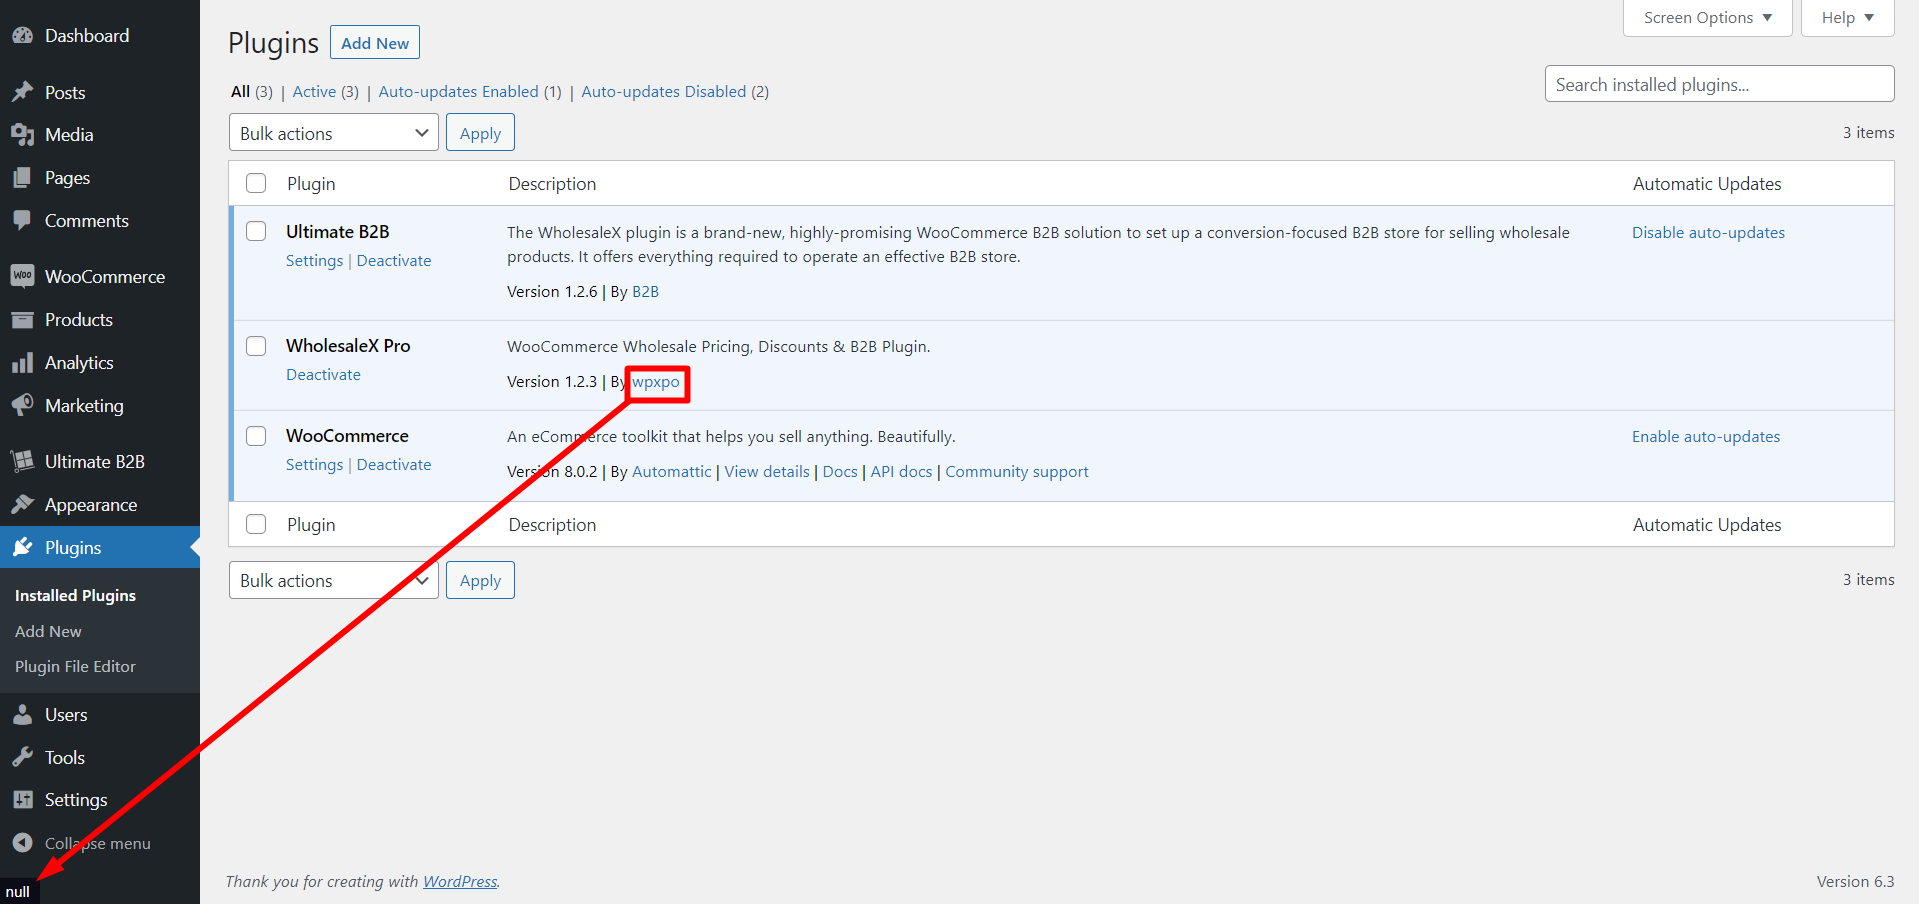Filter plugins by Active

pos(314,92)
